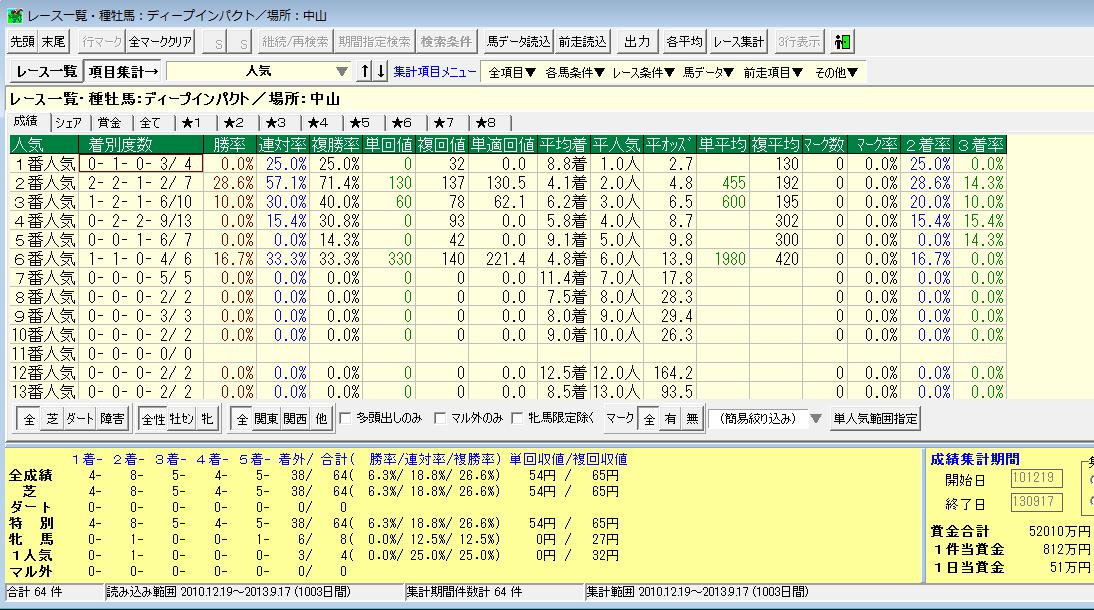Image resolution: width=1094 pixels, height=610 pixels.
Task: Click 各平均 button
Action: 684,42
